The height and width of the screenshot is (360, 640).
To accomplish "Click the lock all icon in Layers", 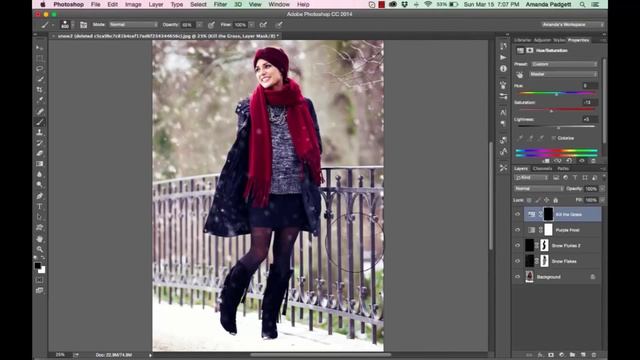I will click(x=556, y=200).
